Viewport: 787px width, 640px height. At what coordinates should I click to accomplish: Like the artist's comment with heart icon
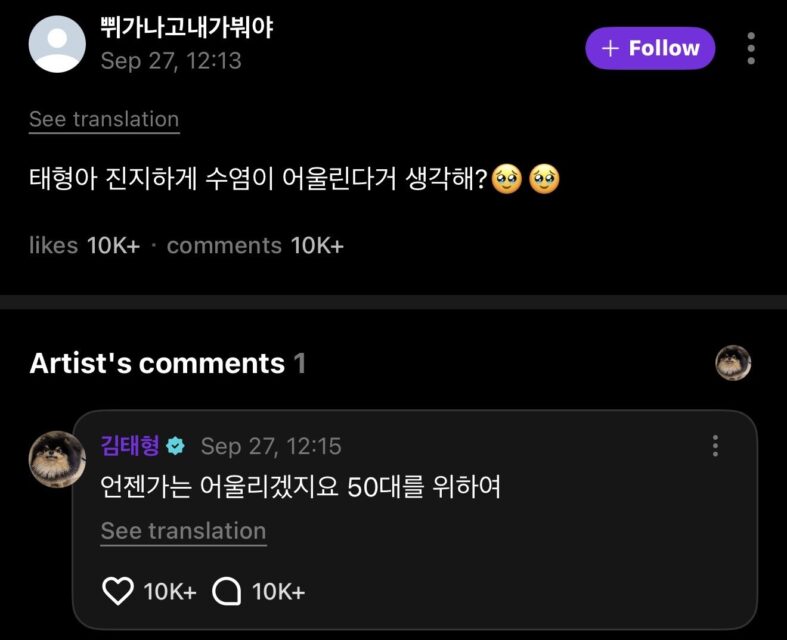(x=118, y=591)
